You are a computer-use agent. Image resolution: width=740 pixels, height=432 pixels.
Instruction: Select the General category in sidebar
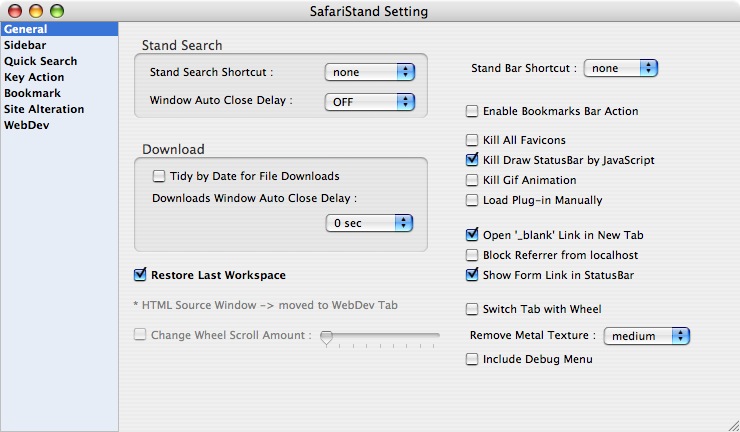59,29
